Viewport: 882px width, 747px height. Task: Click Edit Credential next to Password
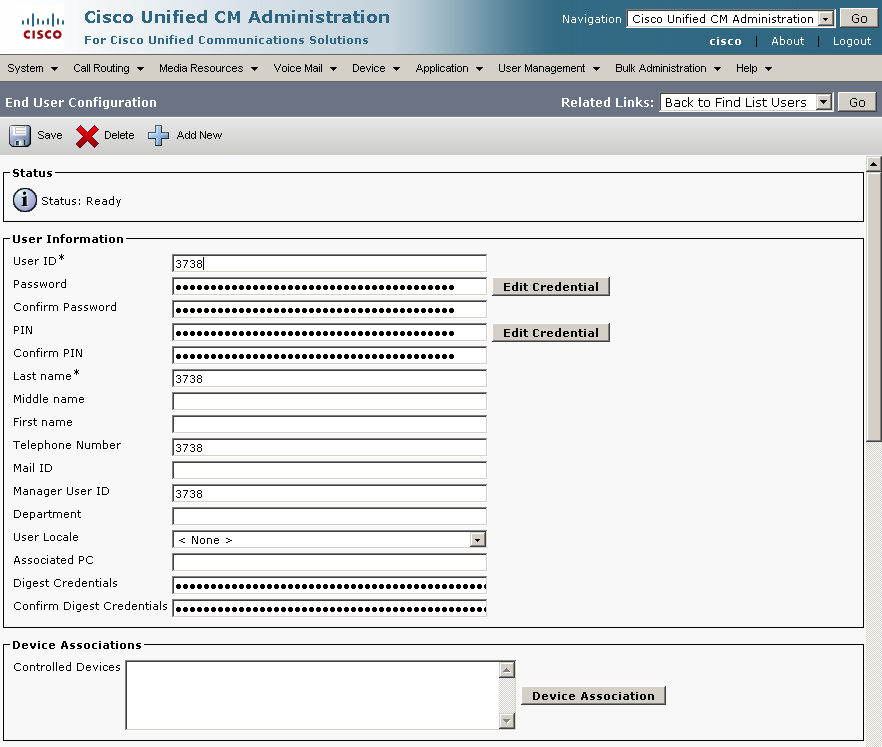point(550,287)
